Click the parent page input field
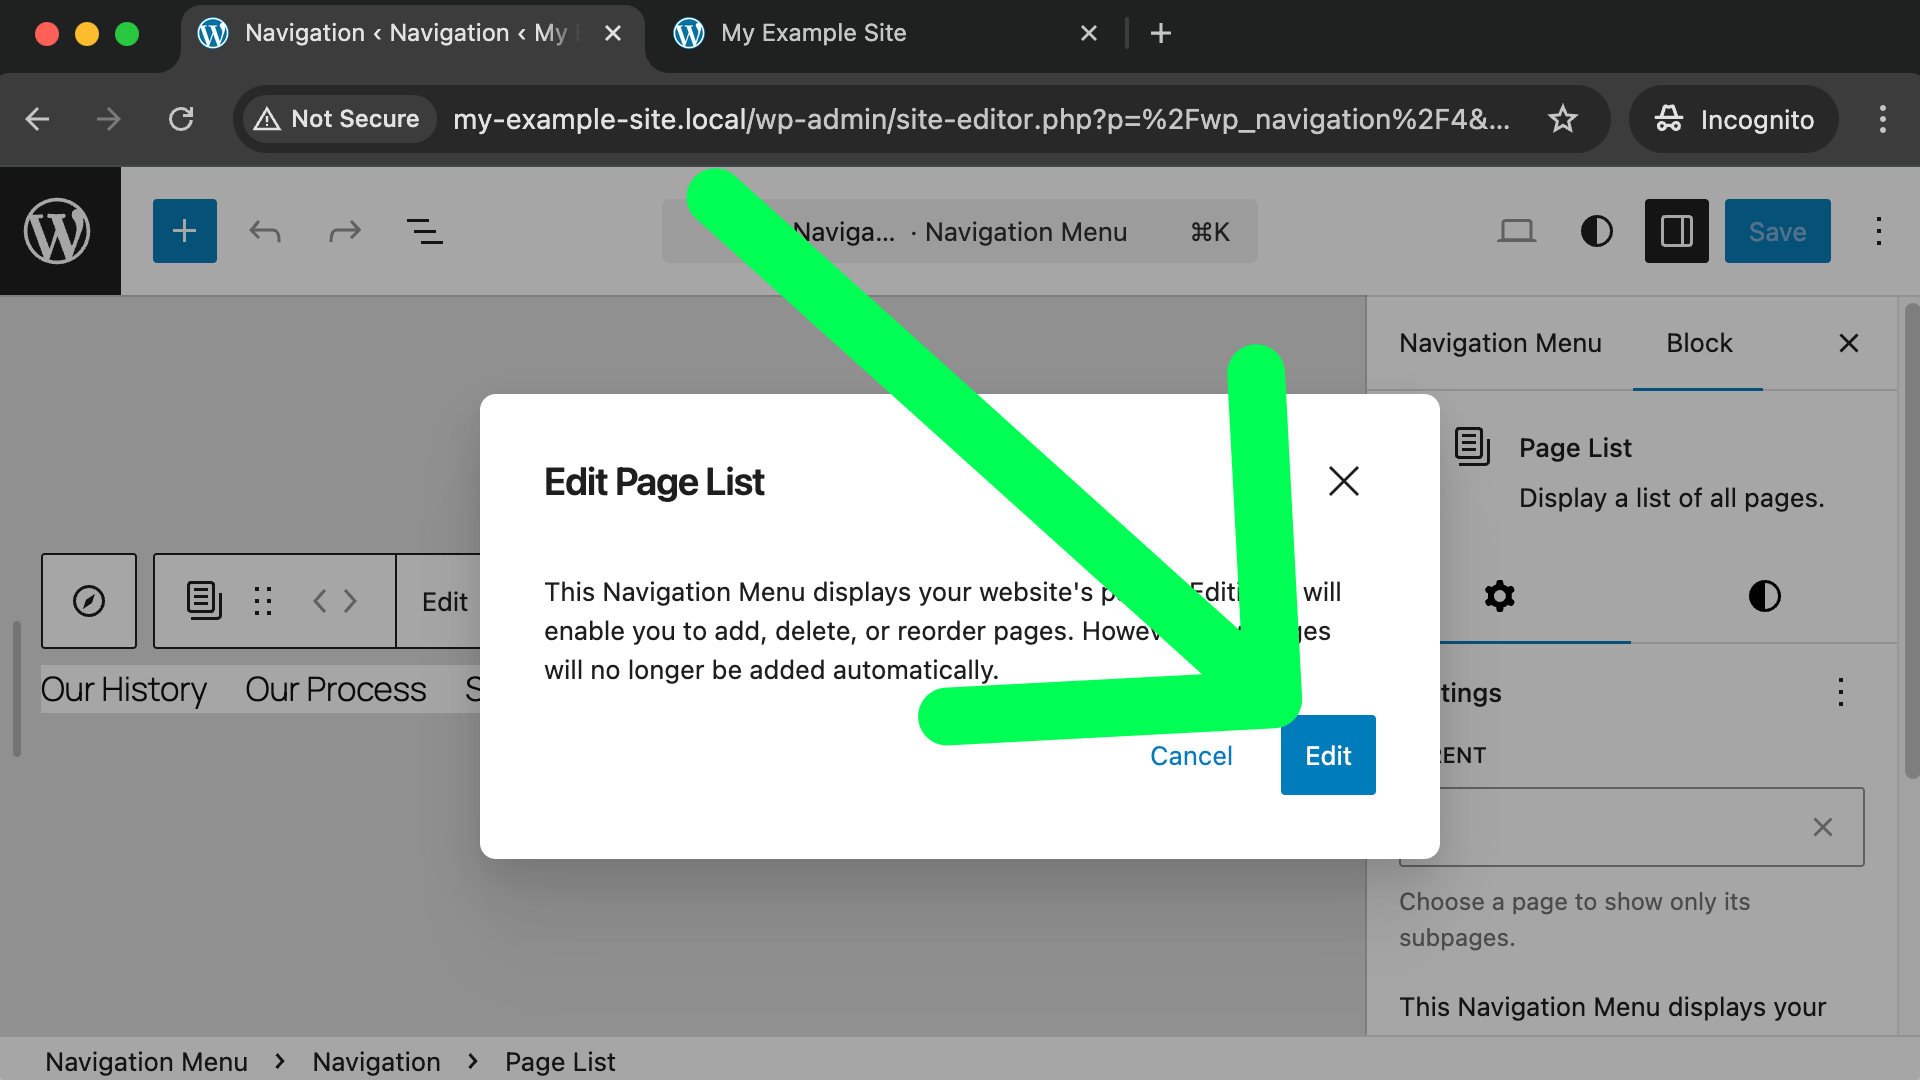The image size is (1920, 1080). pos(1620,827)
